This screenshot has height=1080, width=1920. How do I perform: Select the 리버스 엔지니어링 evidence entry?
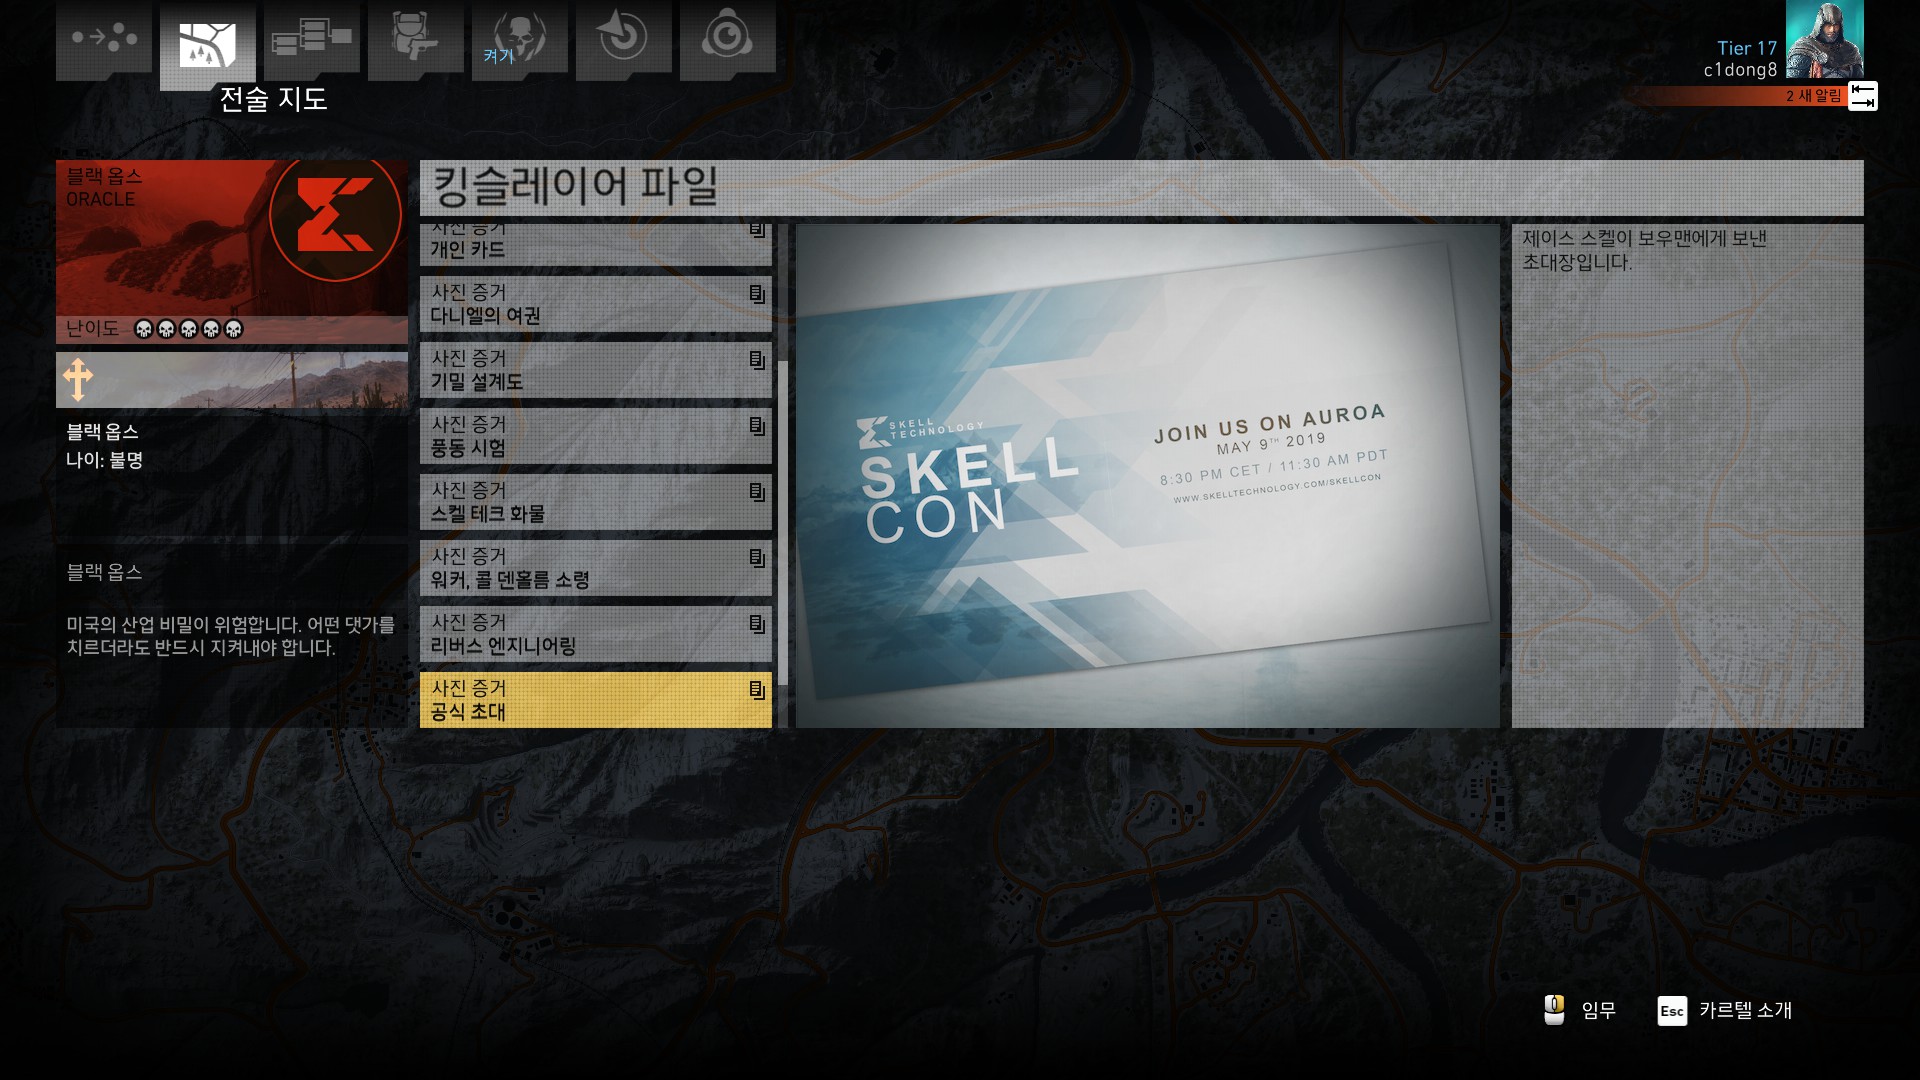pos(595,634)
